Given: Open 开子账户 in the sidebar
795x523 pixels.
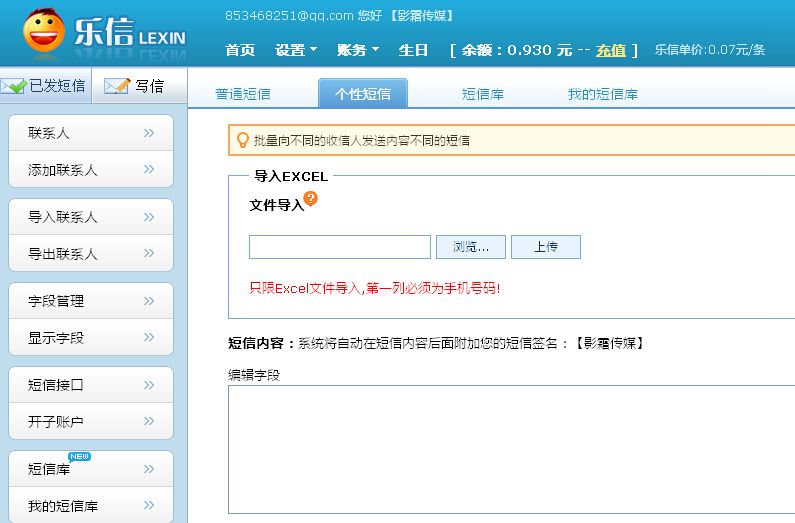Looking at the screenshot, I should point(91,422).
